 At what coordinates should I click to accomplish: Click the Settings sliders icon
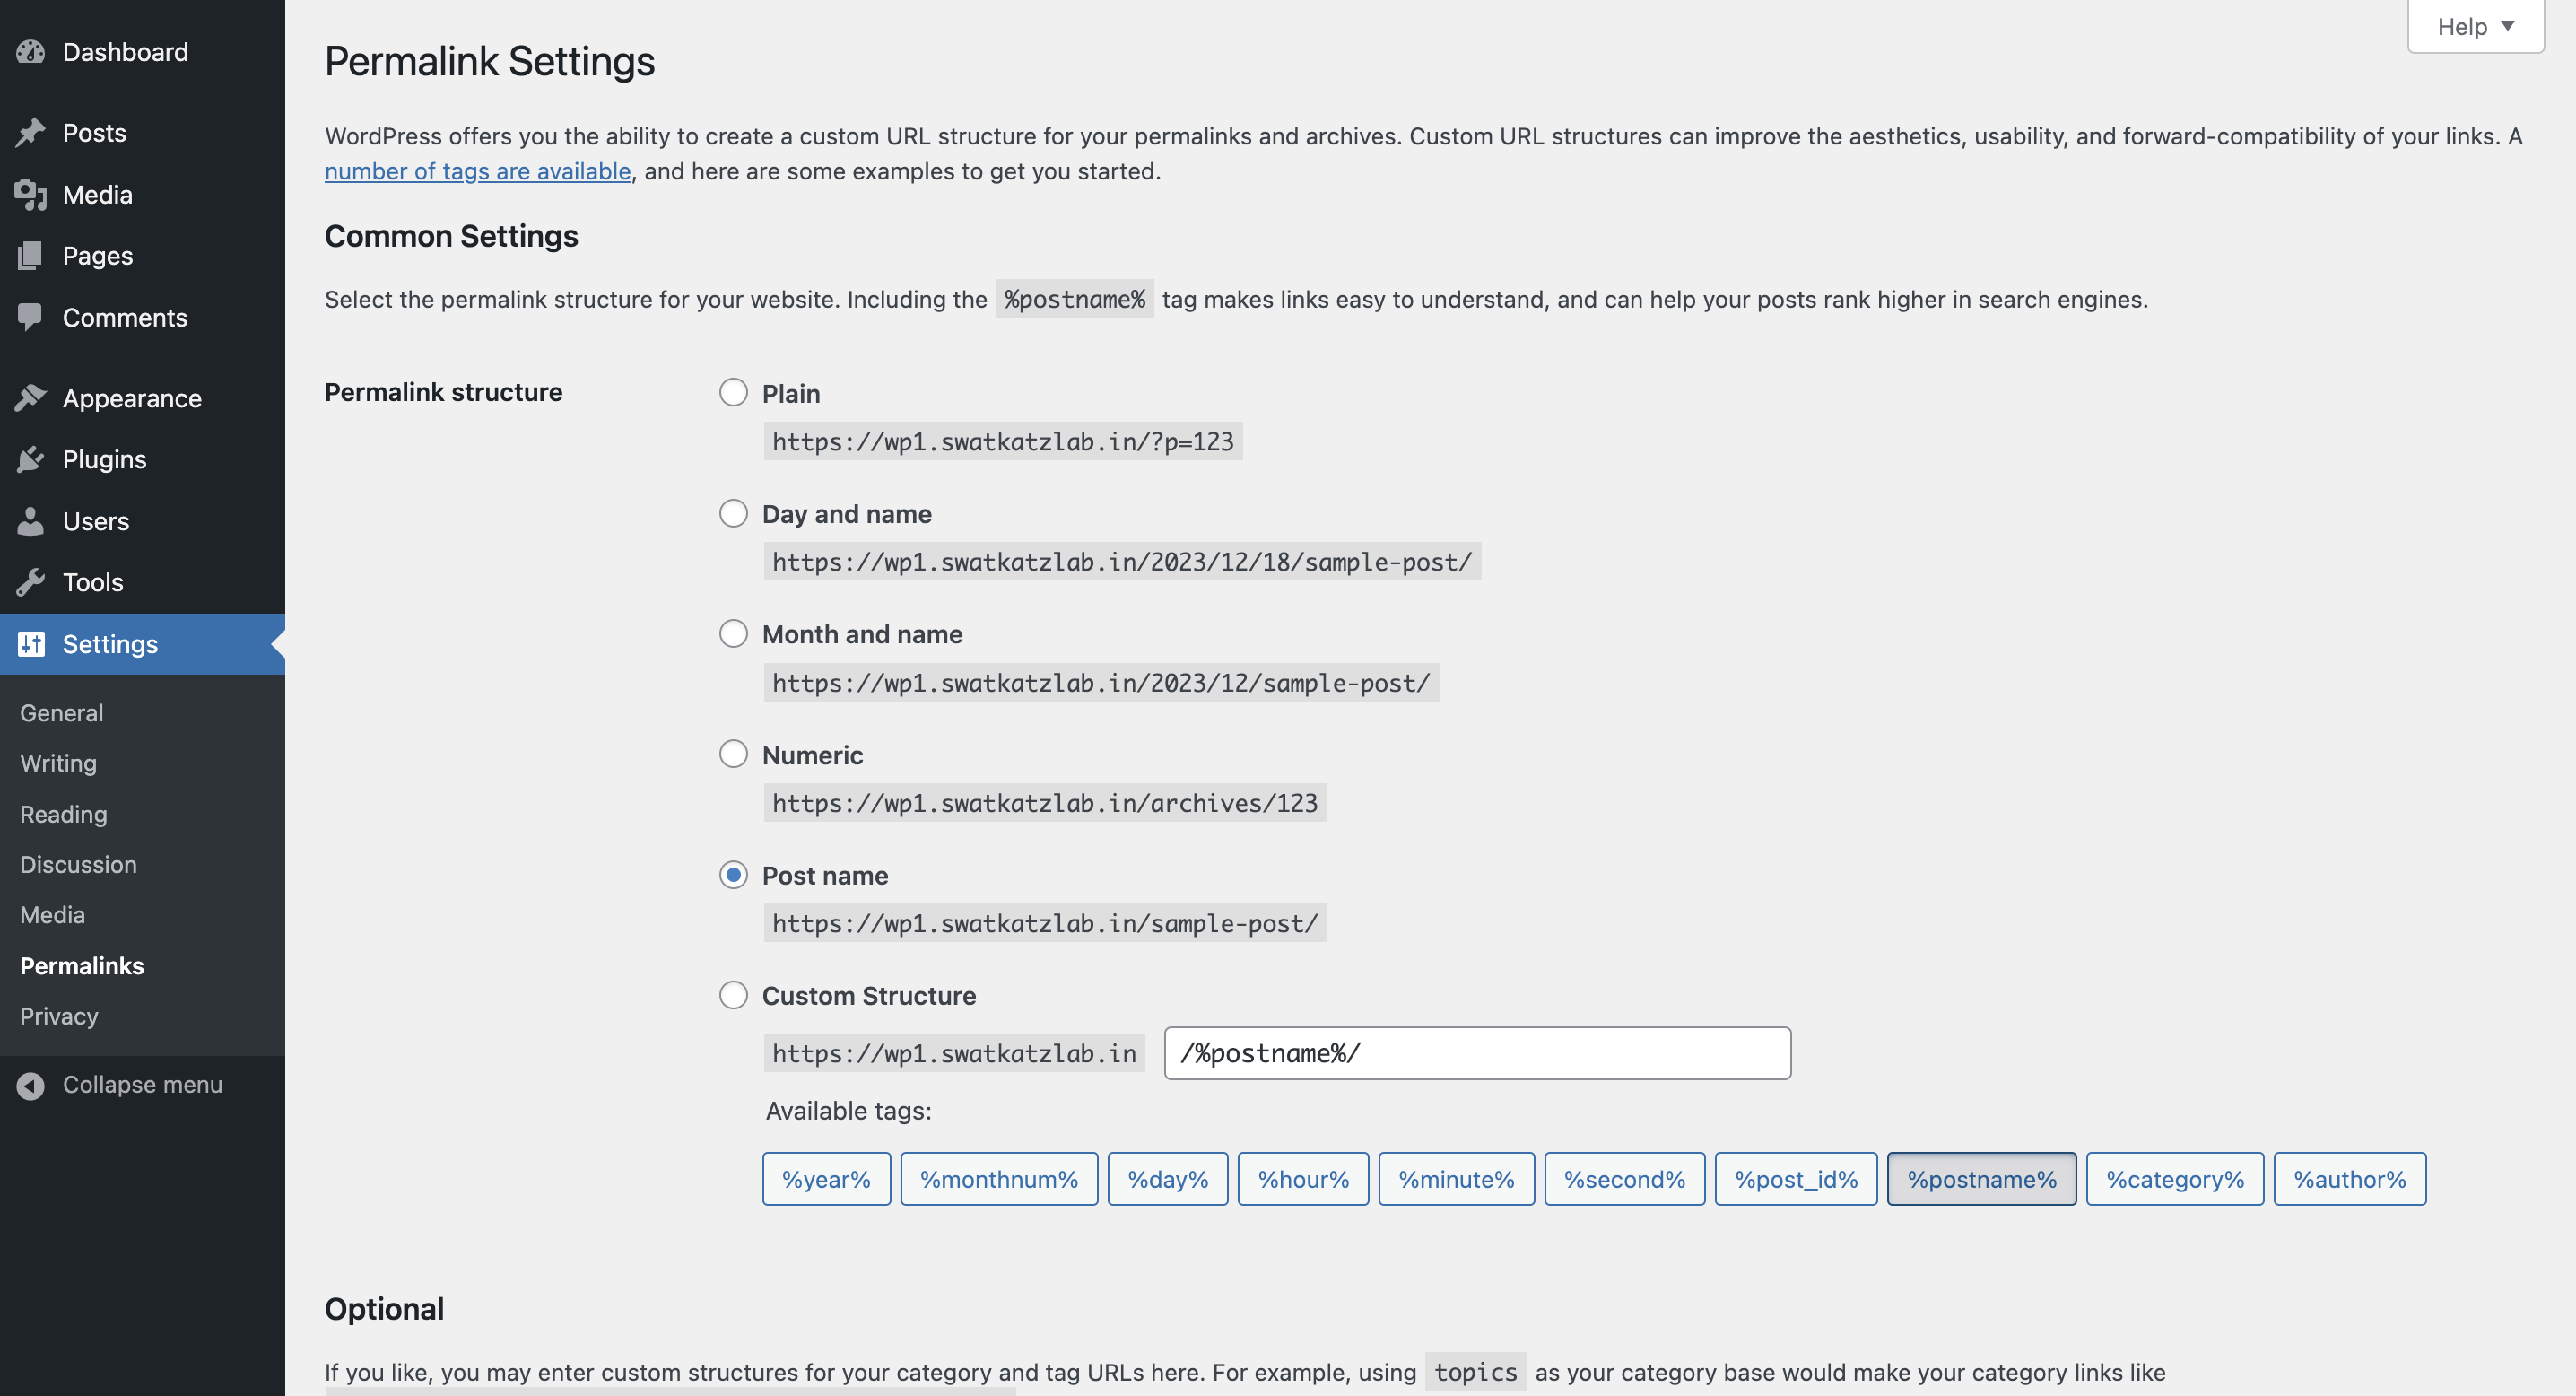(30, 644)
